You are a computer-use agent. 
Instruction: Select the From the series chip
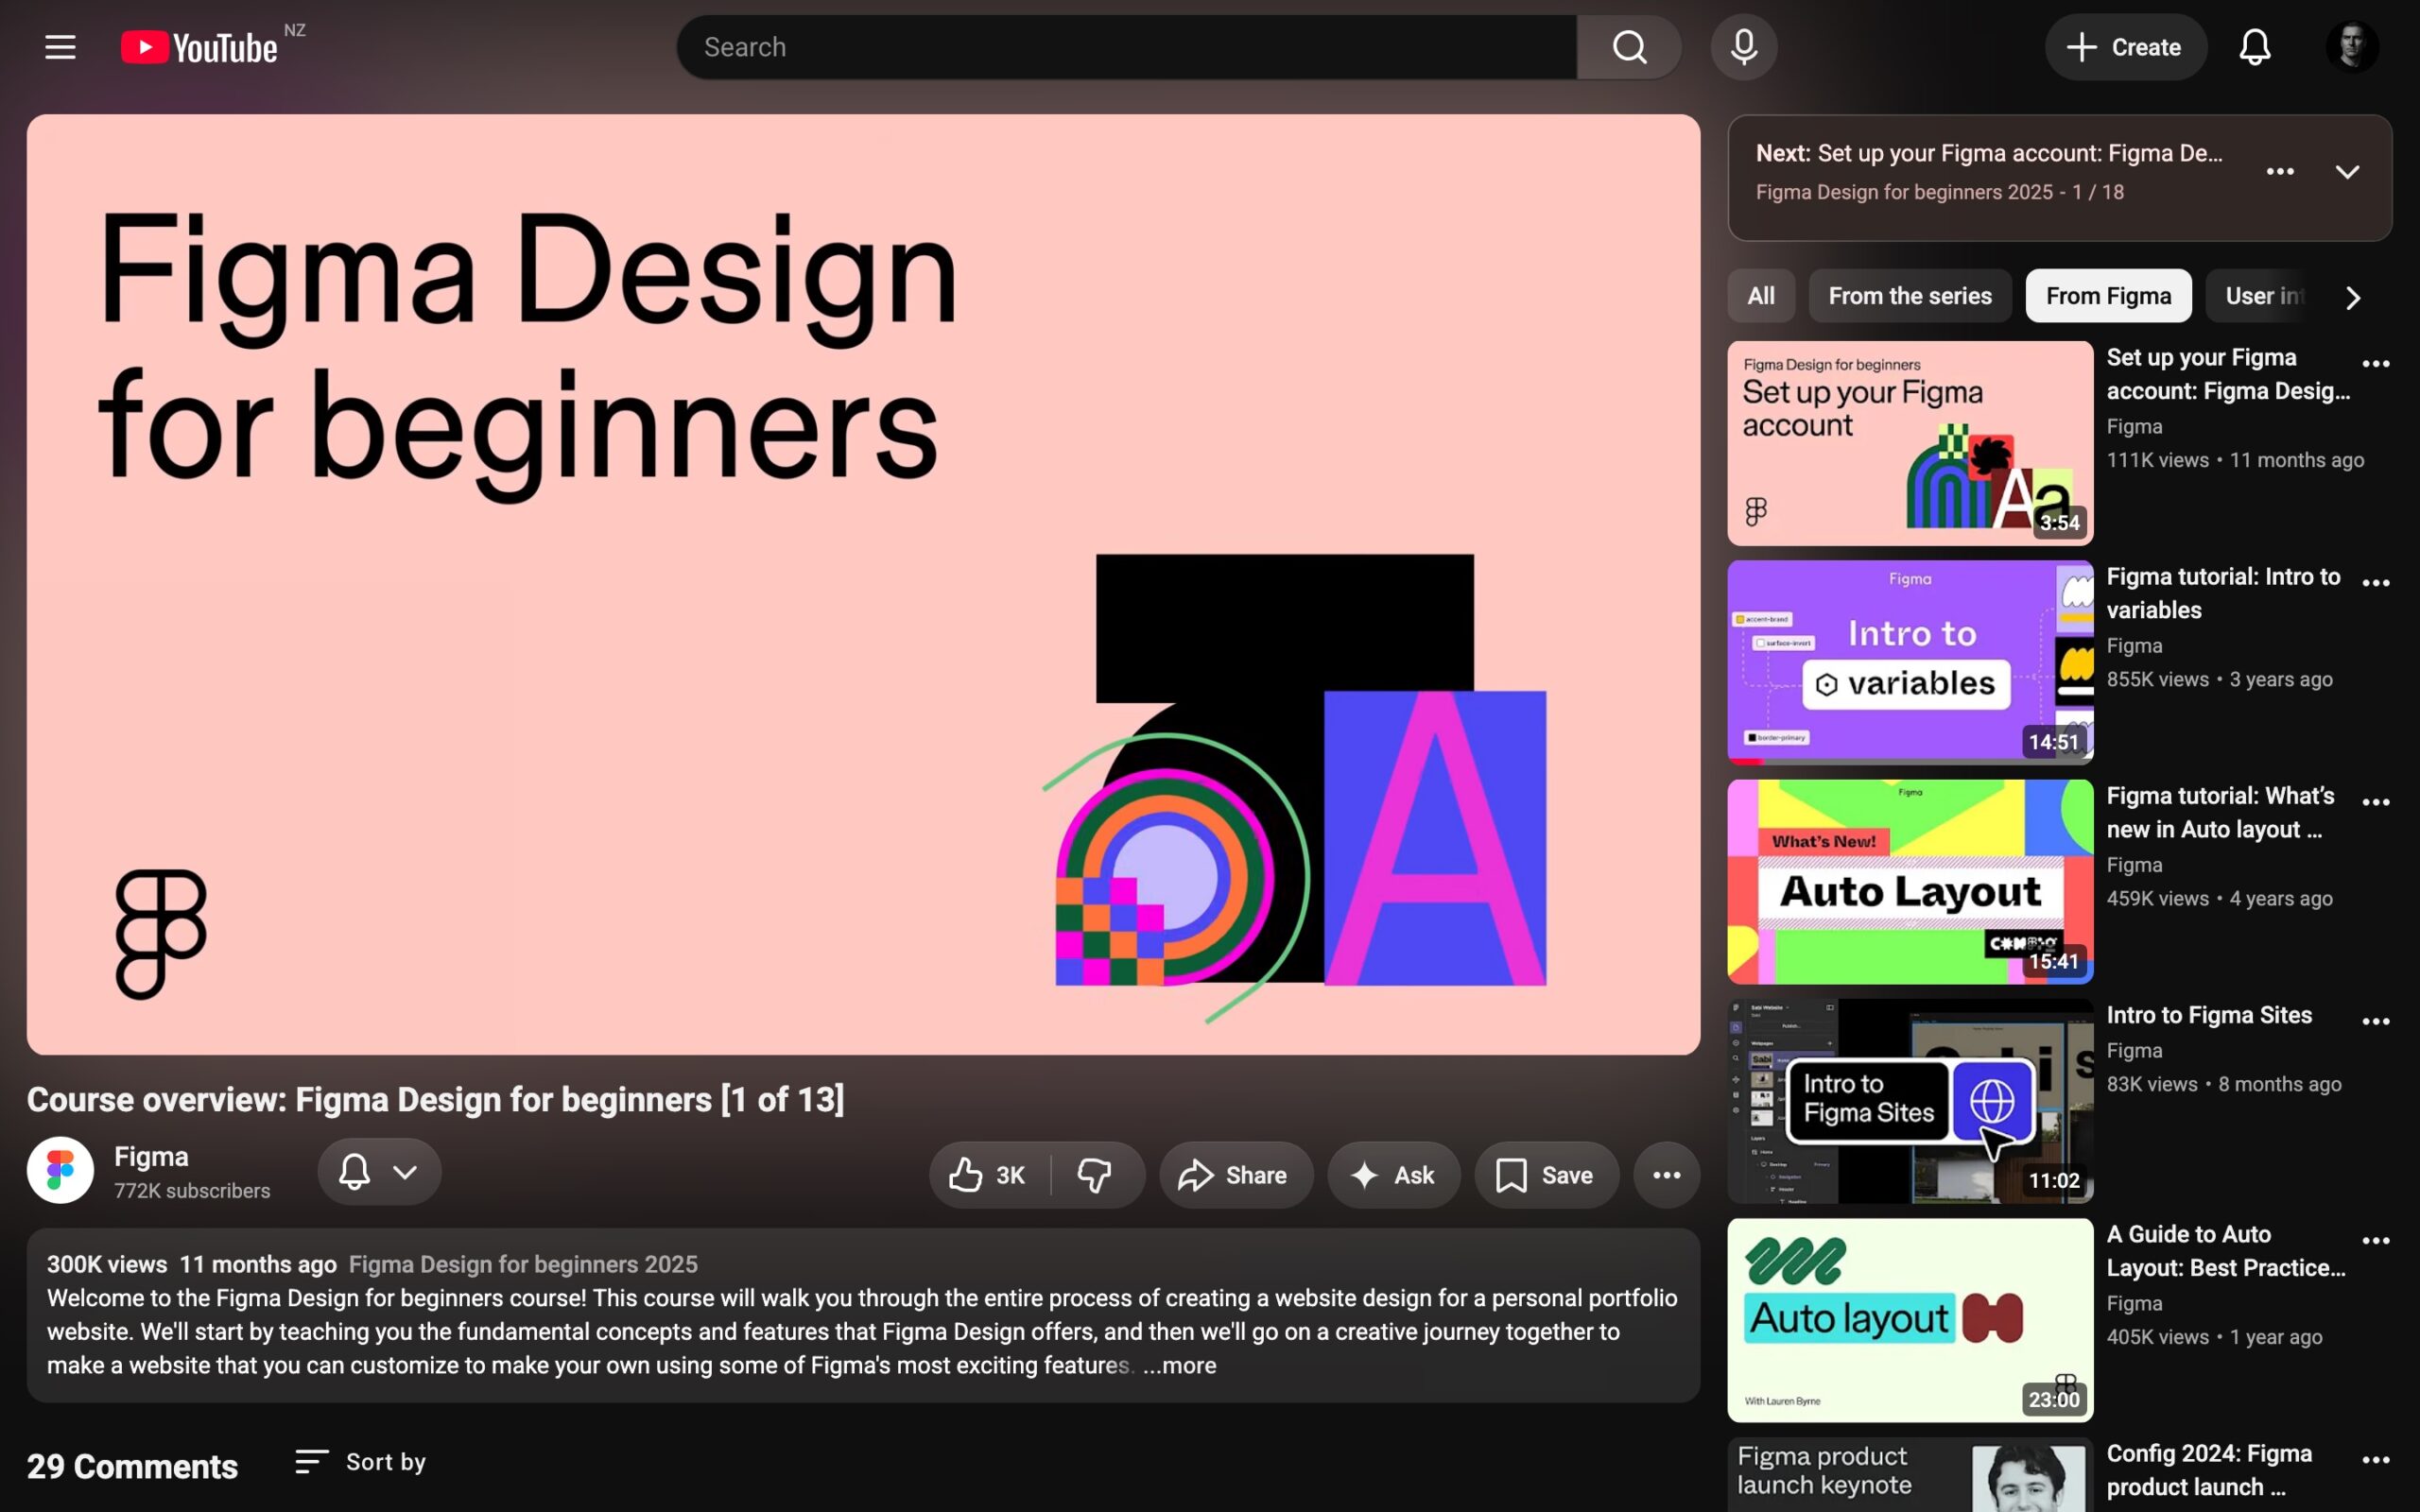[x=1910, y=296]
